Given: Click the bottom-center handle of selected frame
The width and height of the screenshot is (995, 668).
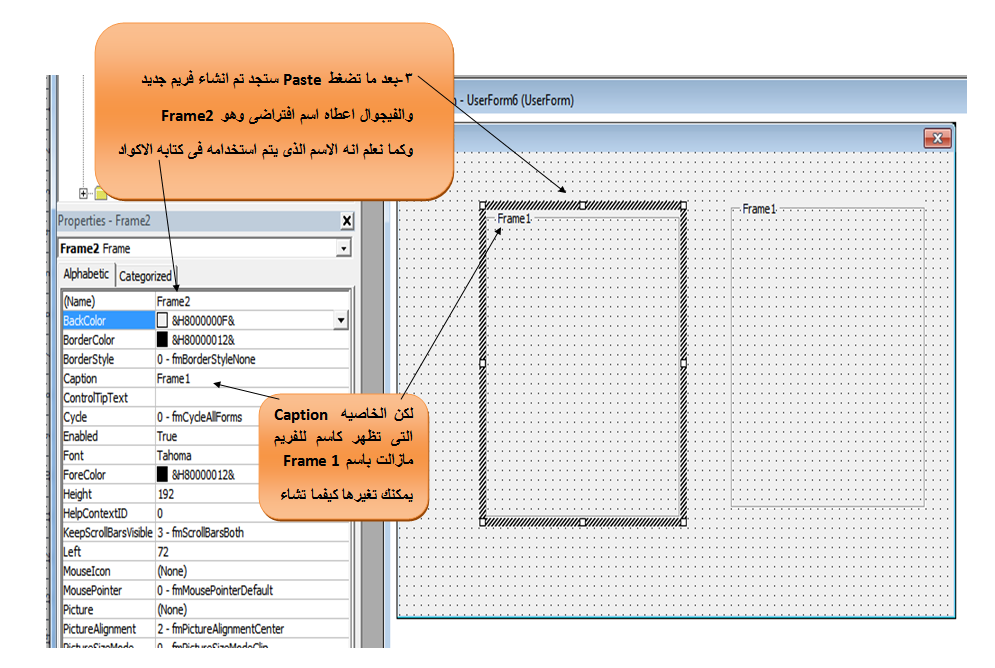Looking at the screenshot, I should coord(583,522).
